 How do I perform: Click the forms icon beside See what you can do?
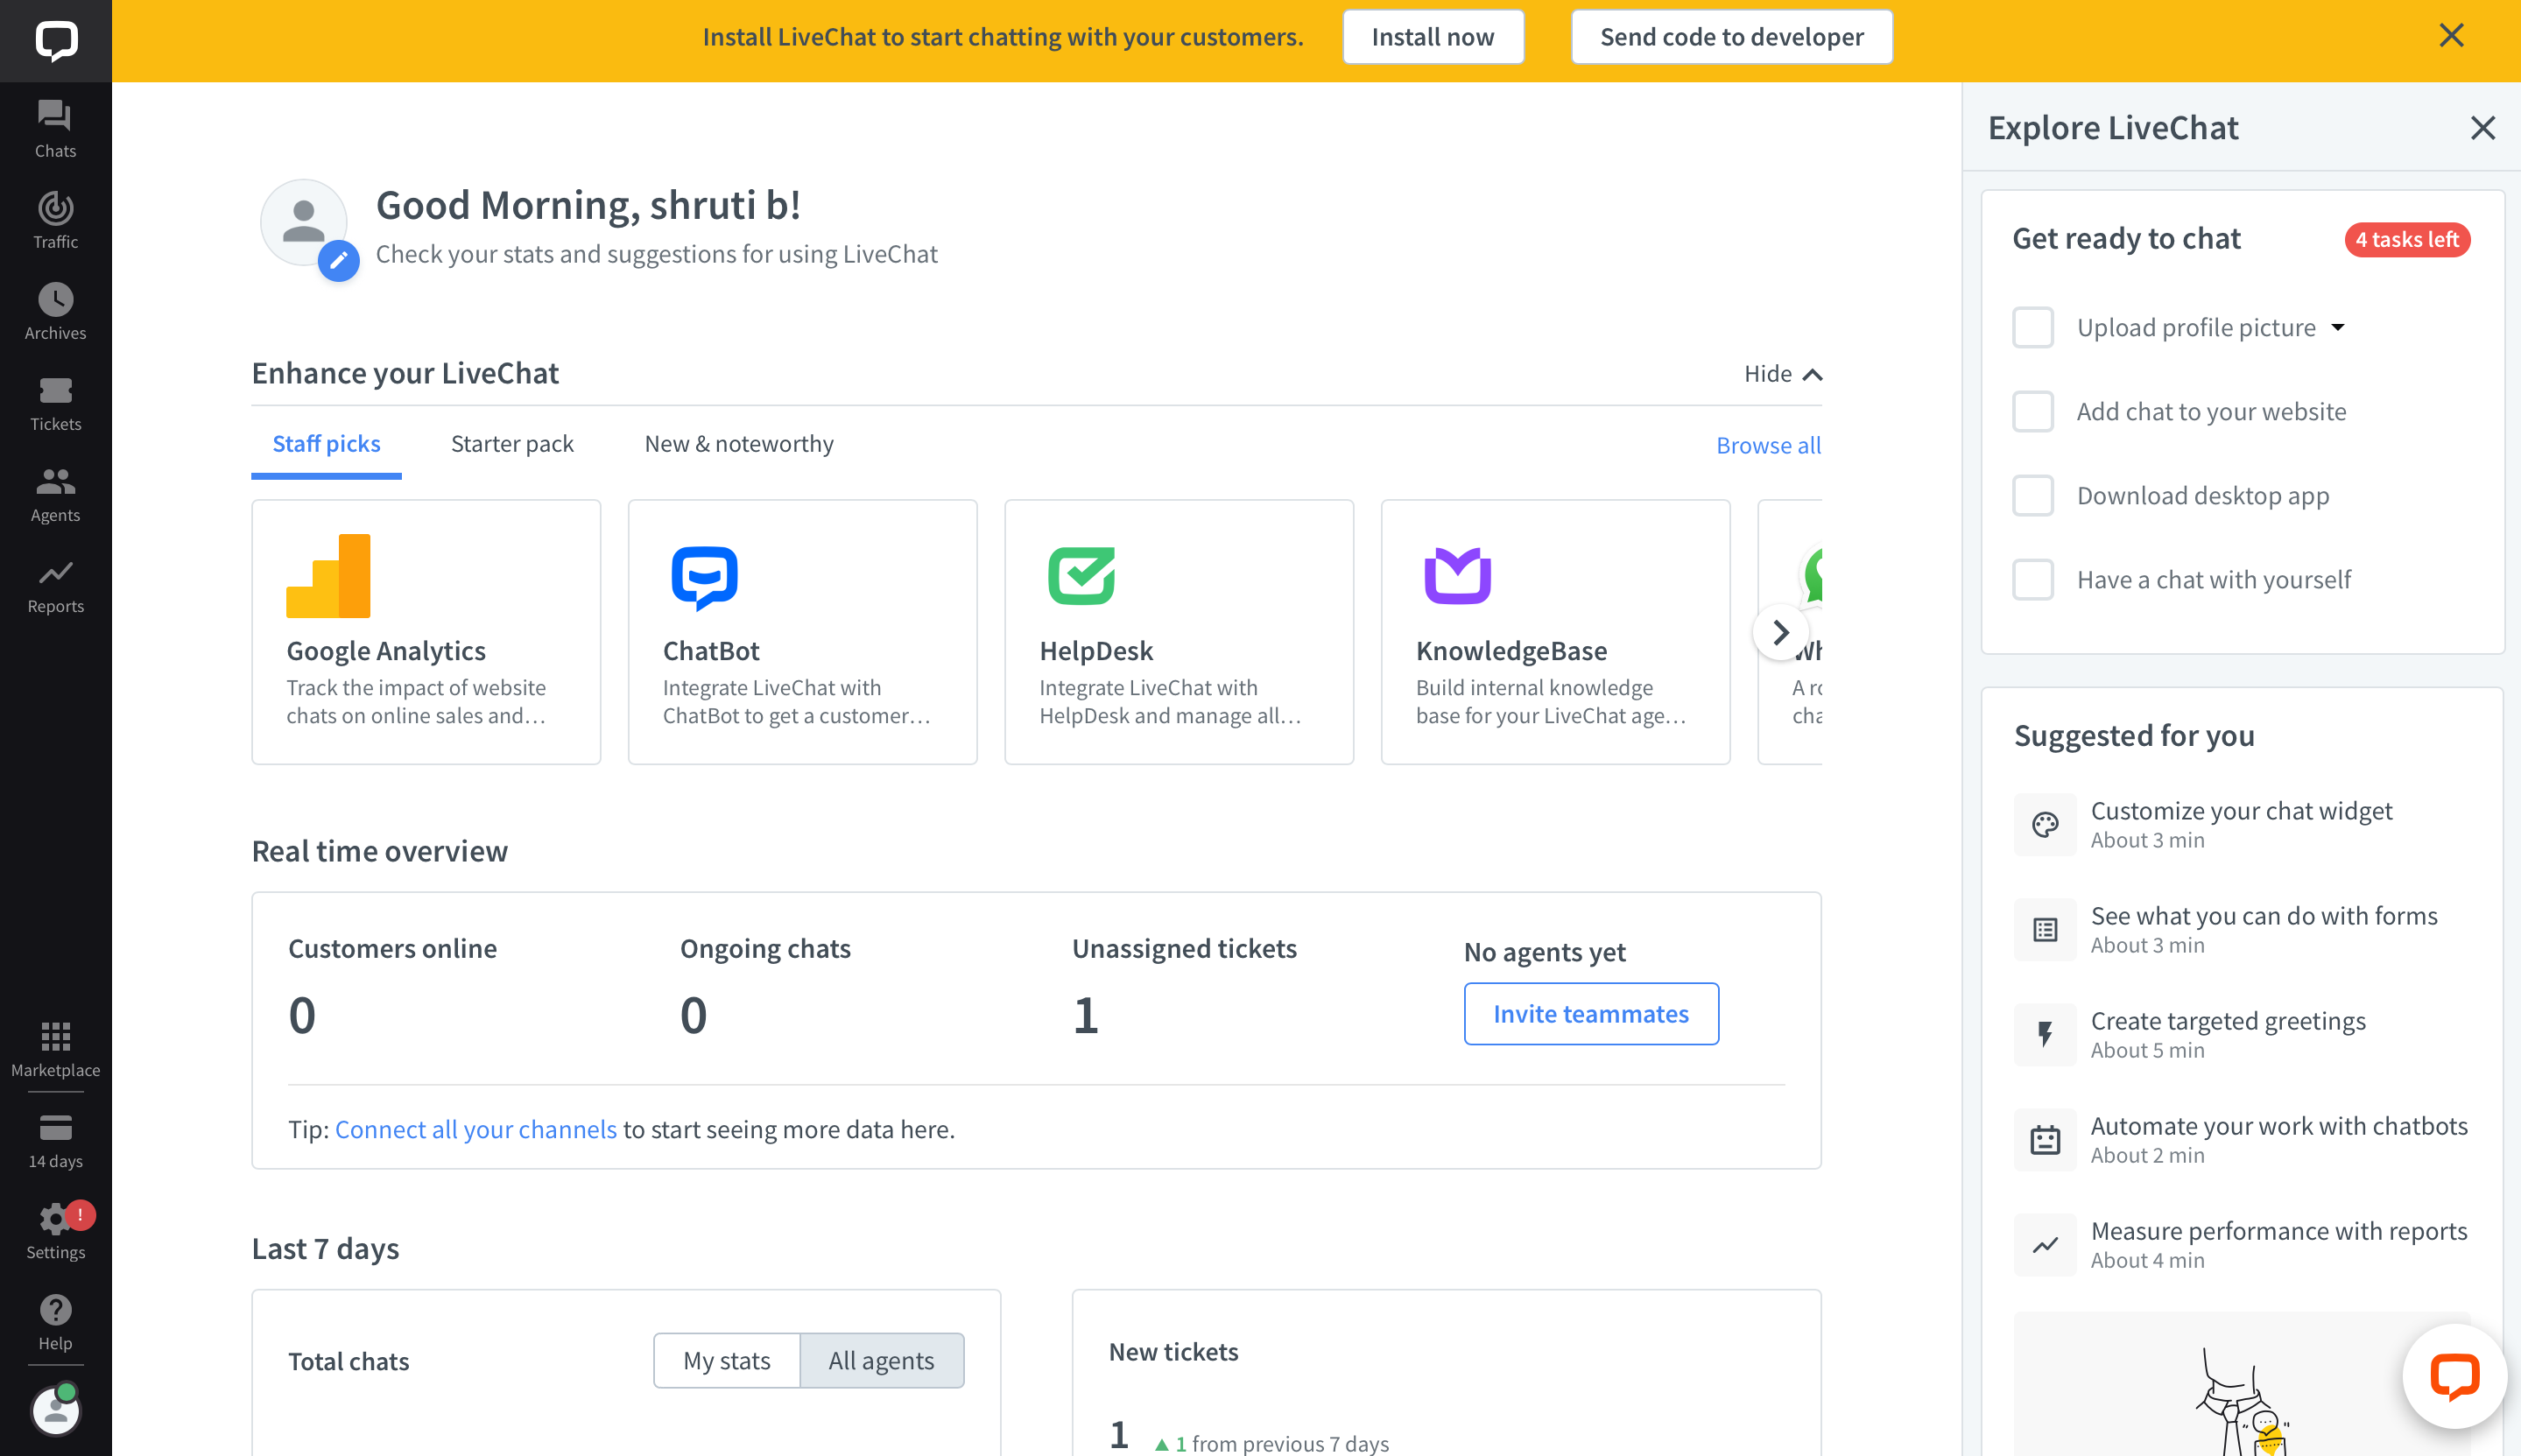click(2045, 929)
